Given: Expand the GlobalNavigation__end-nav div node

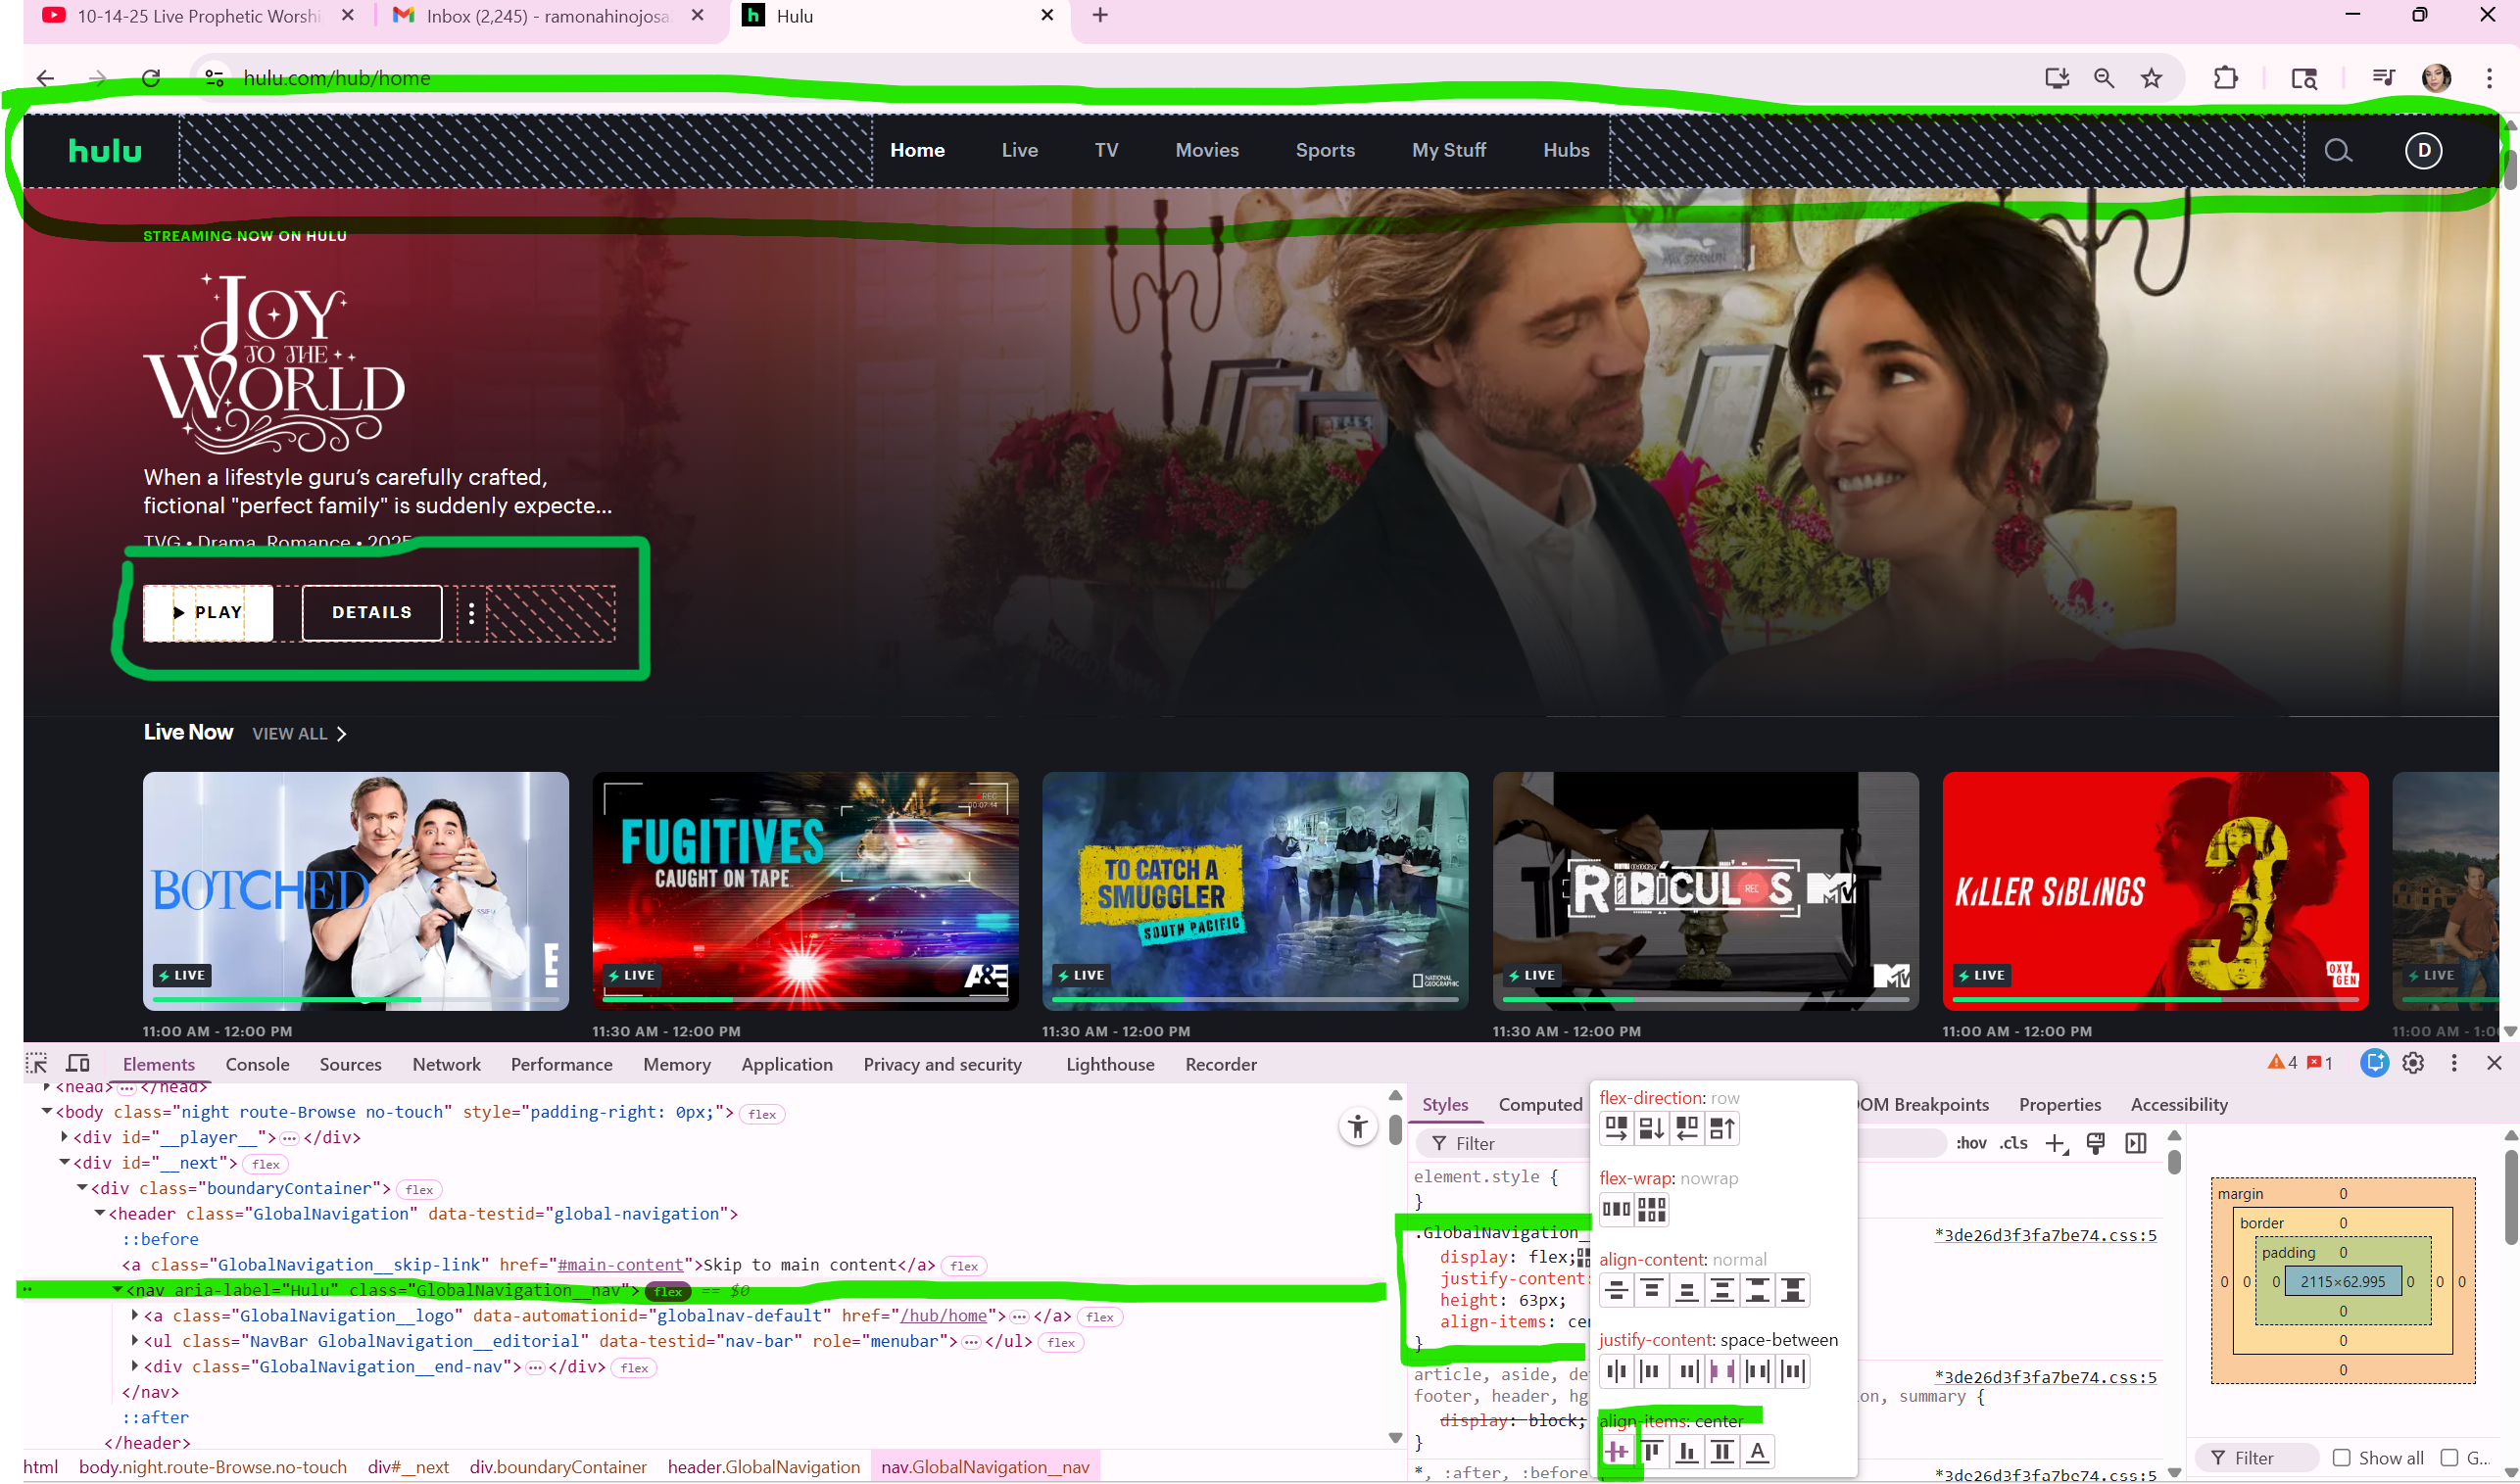Looking at the screenshot, I should click(136, 1366).
